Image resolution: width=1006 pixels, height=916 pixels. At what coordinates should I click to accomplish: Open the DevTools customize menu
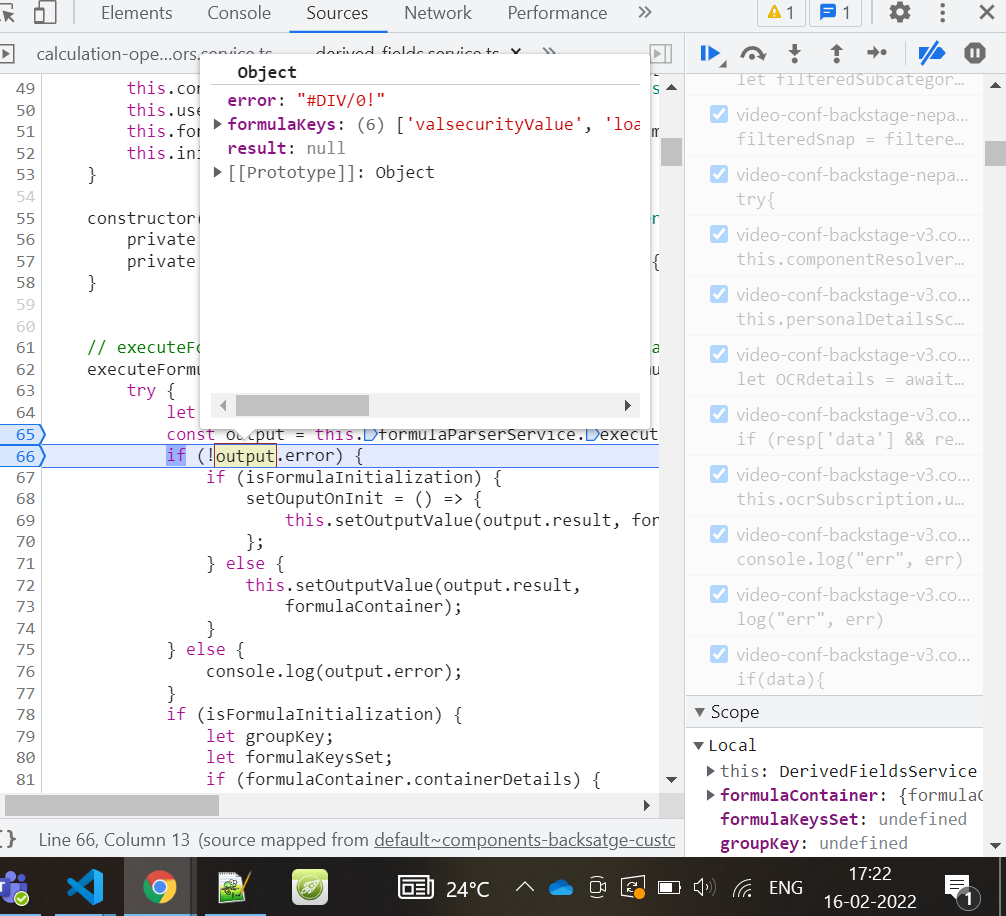(942, 12)
